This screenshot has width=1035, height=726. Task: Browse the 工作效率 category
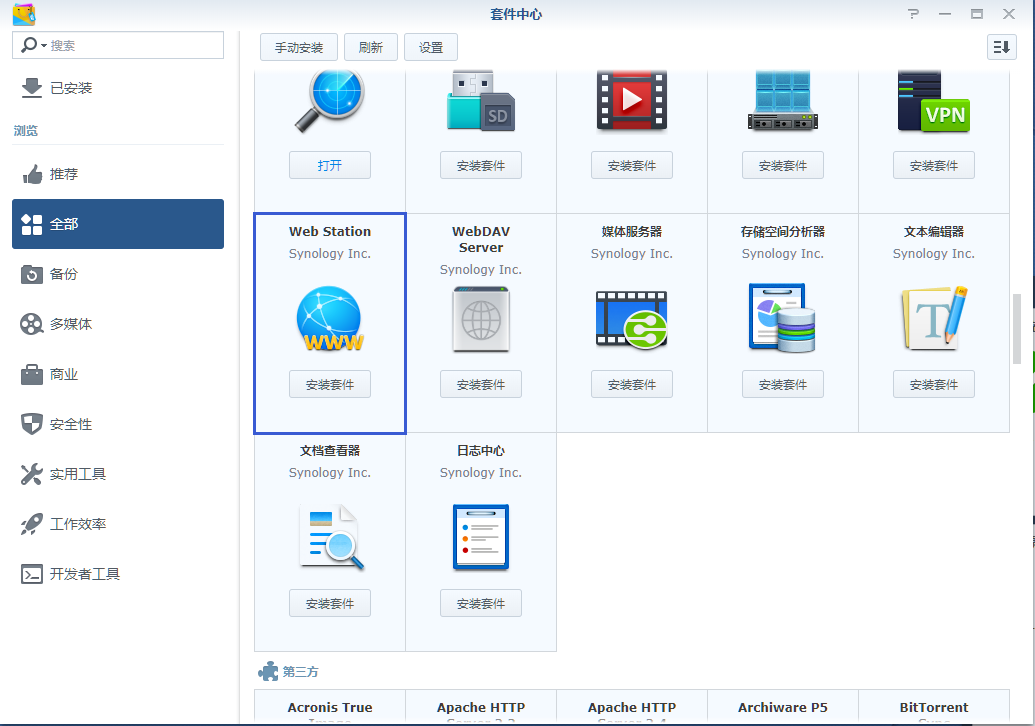tap(118, 524)
